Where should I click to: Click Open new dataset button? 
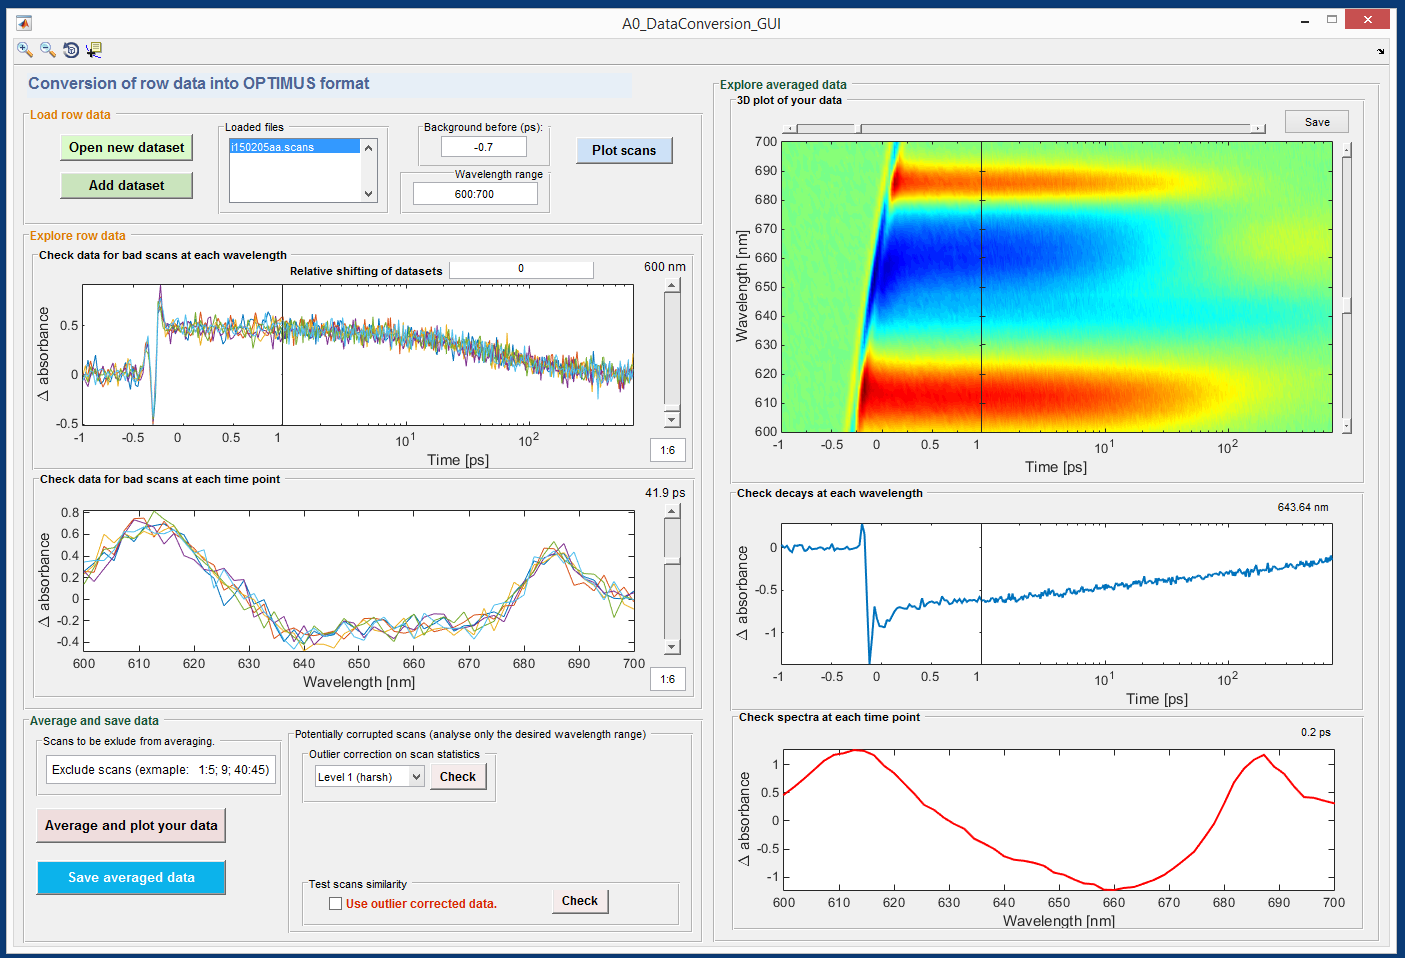pyautogui.click(x=126, y=147)
